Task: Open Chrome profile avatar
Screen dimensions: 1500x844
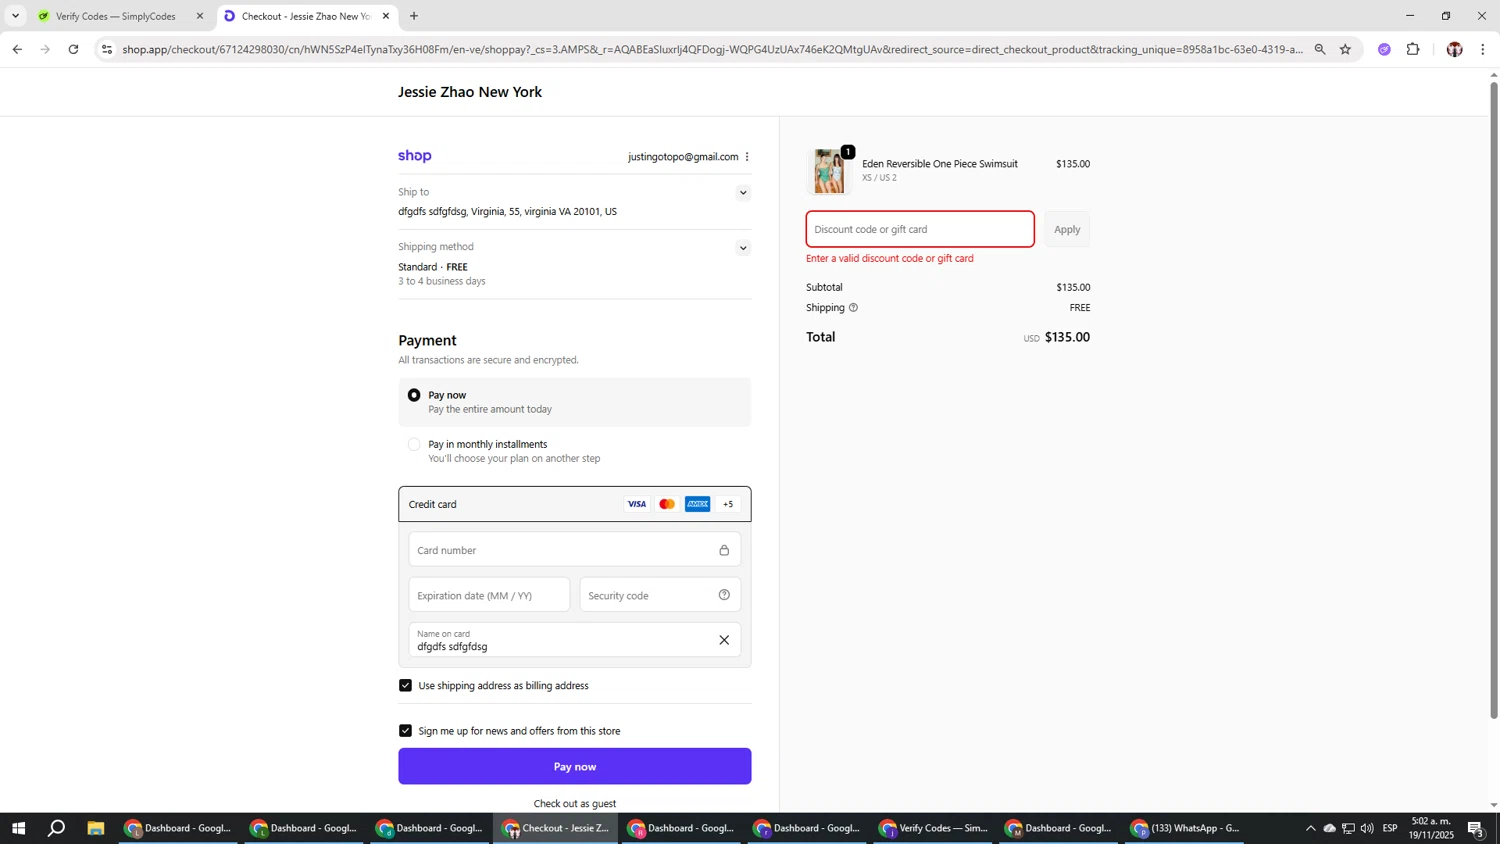Action: (x=1454, y=49)
